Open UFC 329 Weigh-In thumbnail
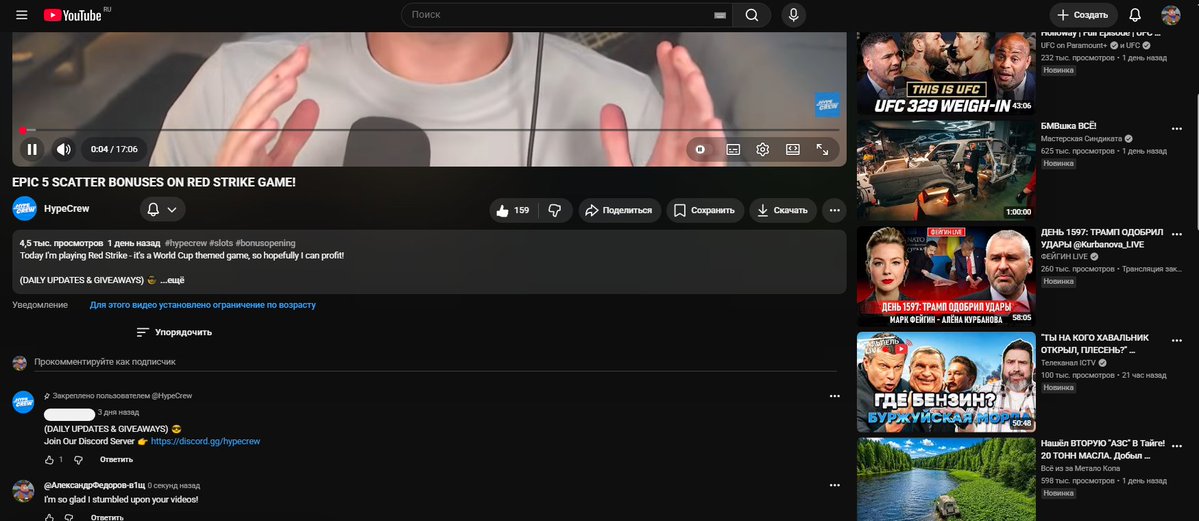The image size is (1199, 521). [946, 73]
